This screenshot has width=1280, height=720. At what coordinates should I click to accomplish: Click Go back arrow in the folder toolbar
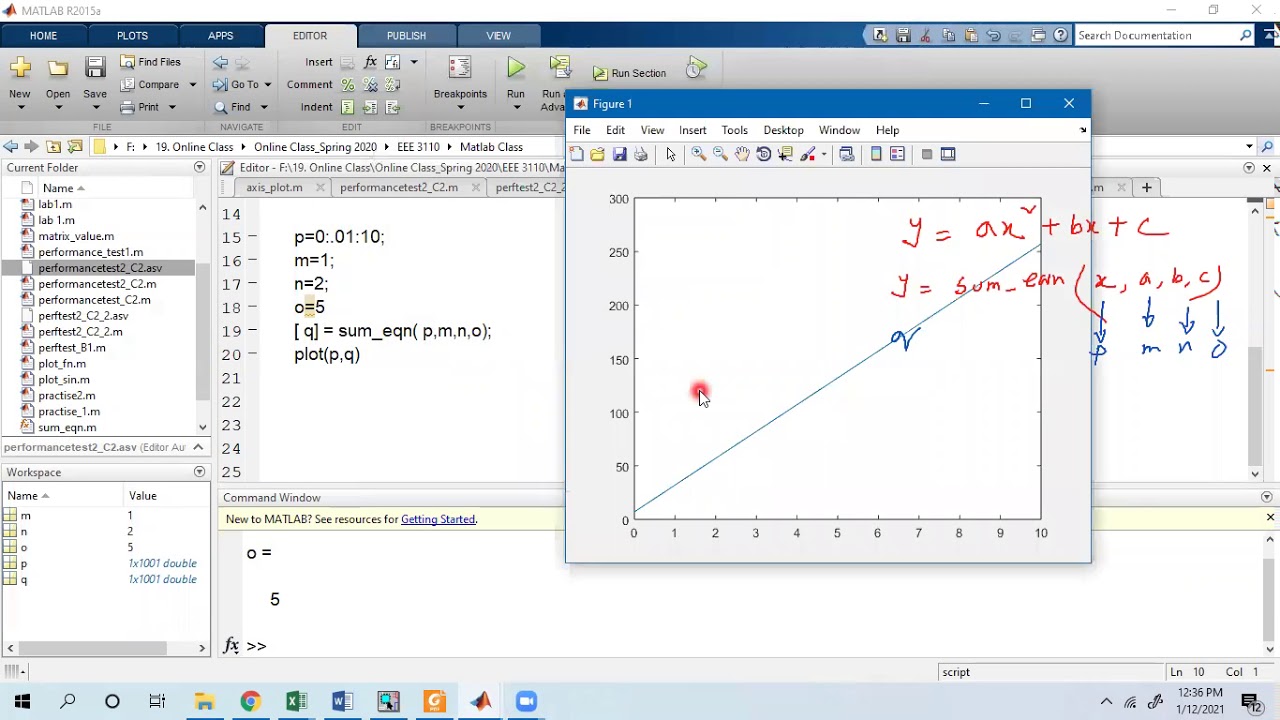pyautogui.click(x=10, y=146)
